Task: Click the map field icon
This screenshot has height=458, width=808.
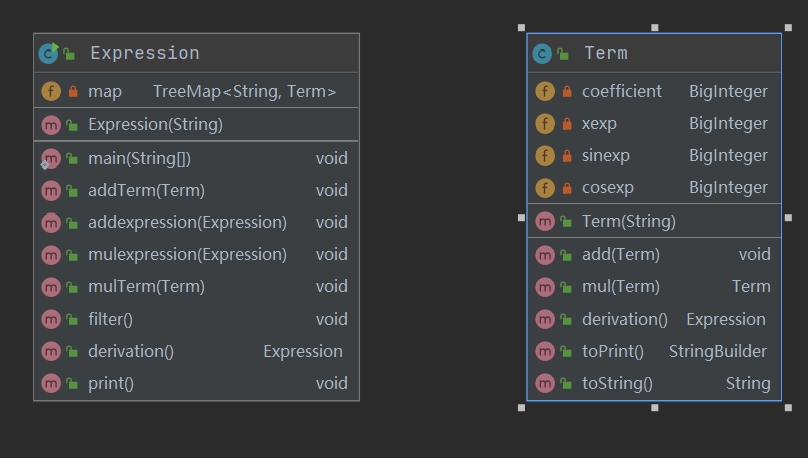Action: point(51,92)
